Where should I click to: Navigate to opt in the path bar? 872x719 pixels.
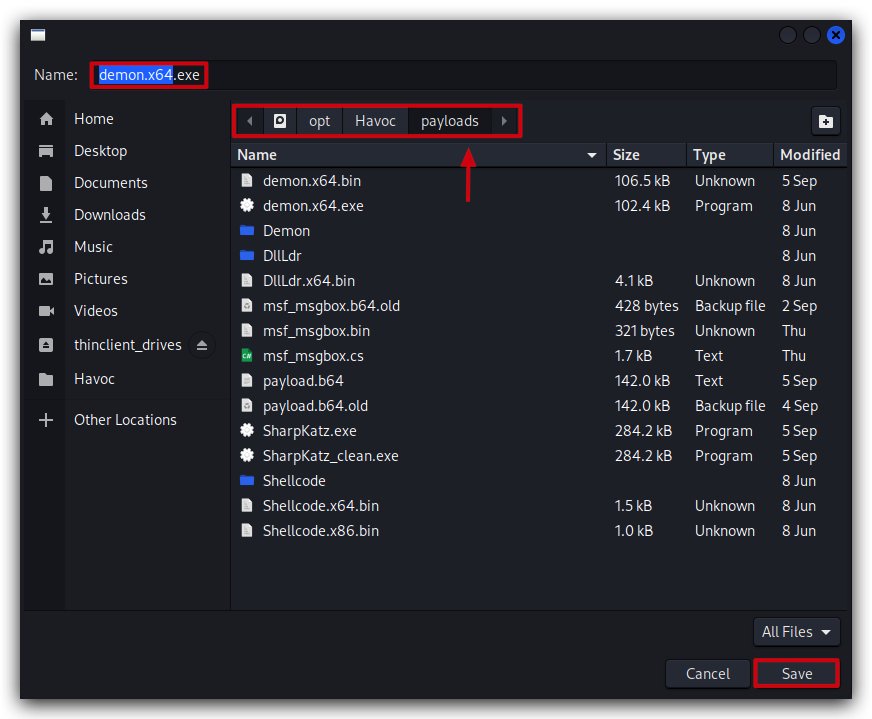[x=319, y=121]
